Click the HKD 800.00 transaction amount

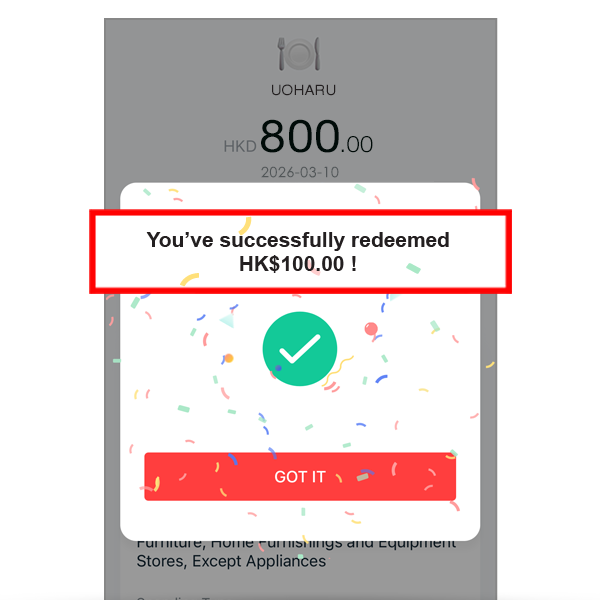(x=298, y=136)
